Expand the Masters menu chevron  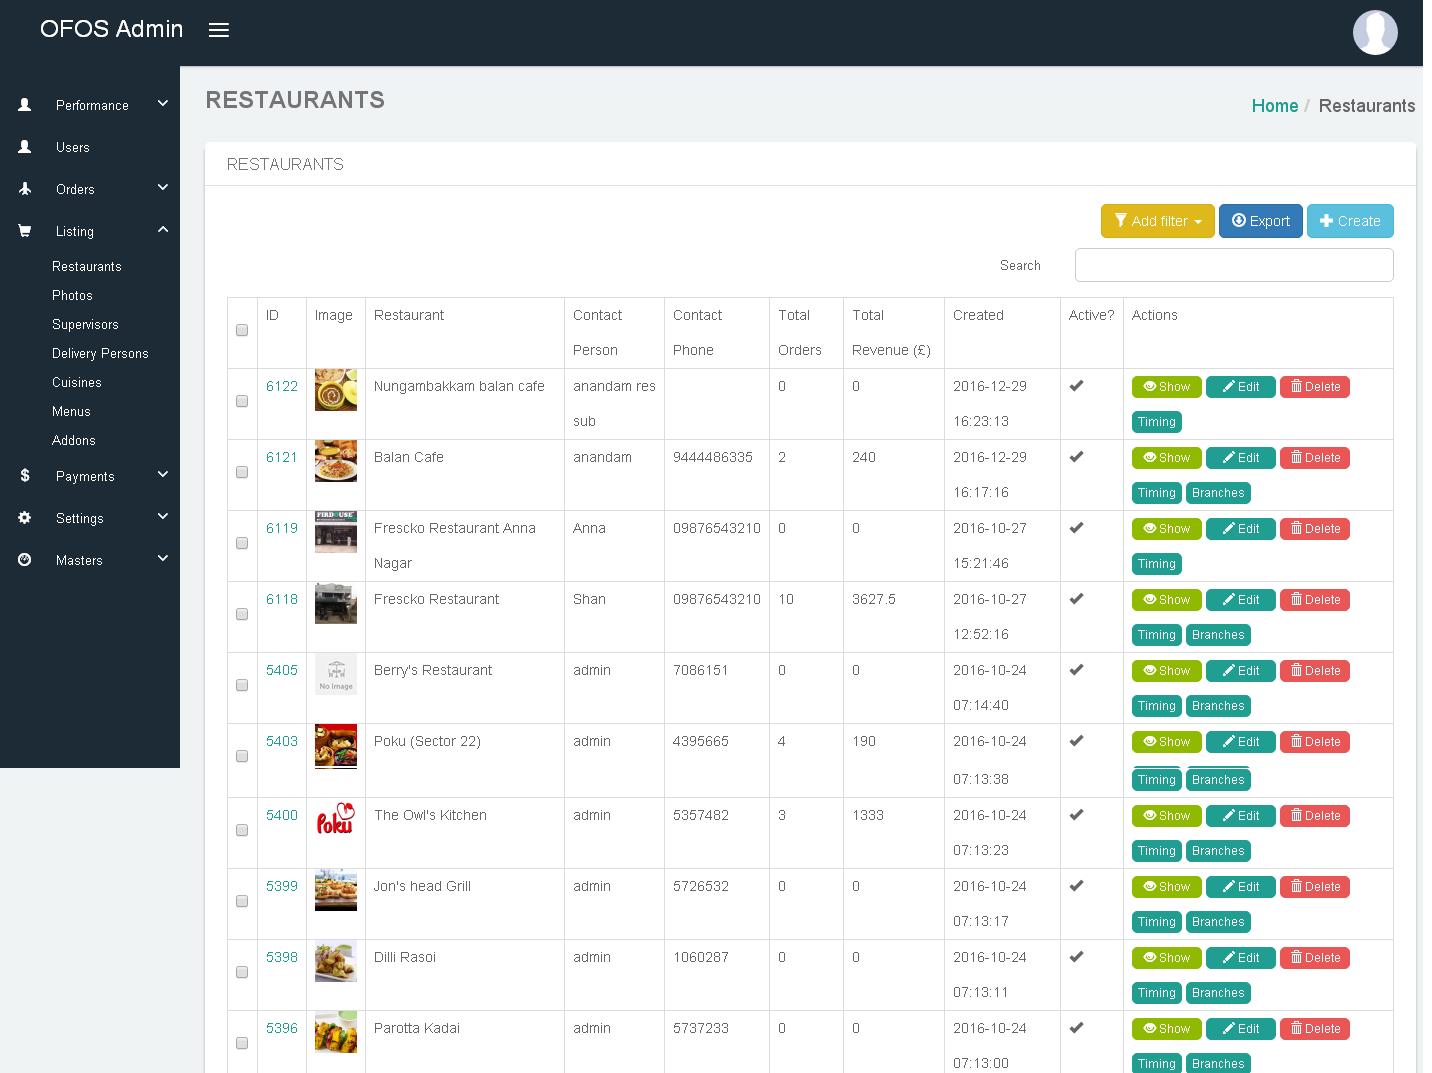(163, 558)
